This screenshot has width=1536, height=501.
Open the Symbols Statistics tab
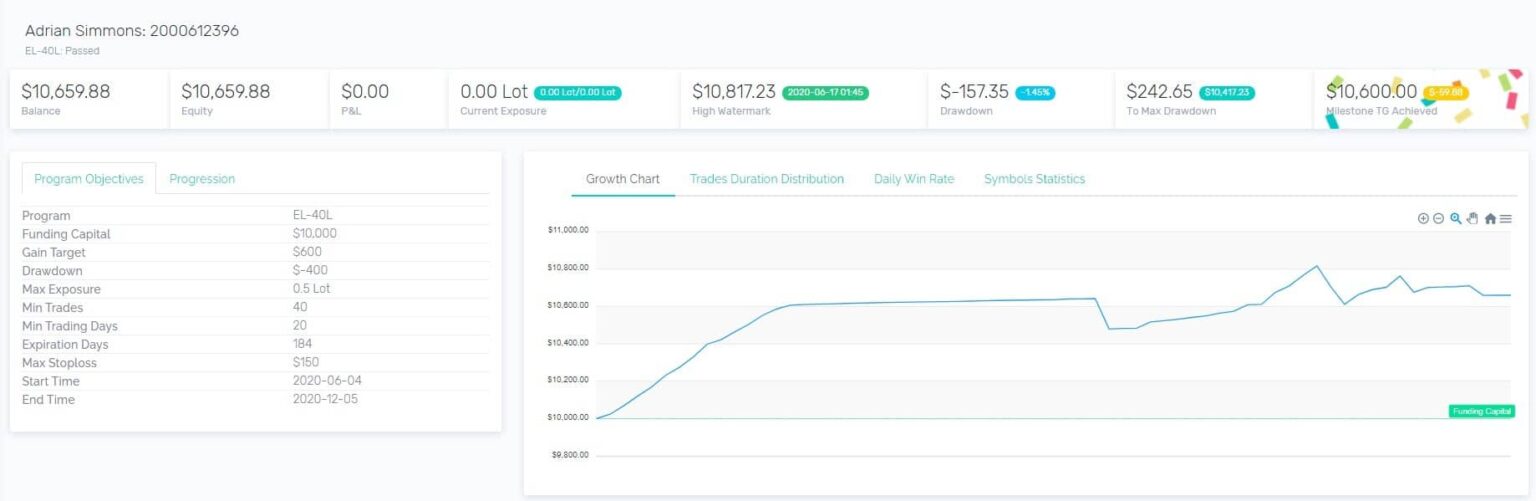(1034, 179)
